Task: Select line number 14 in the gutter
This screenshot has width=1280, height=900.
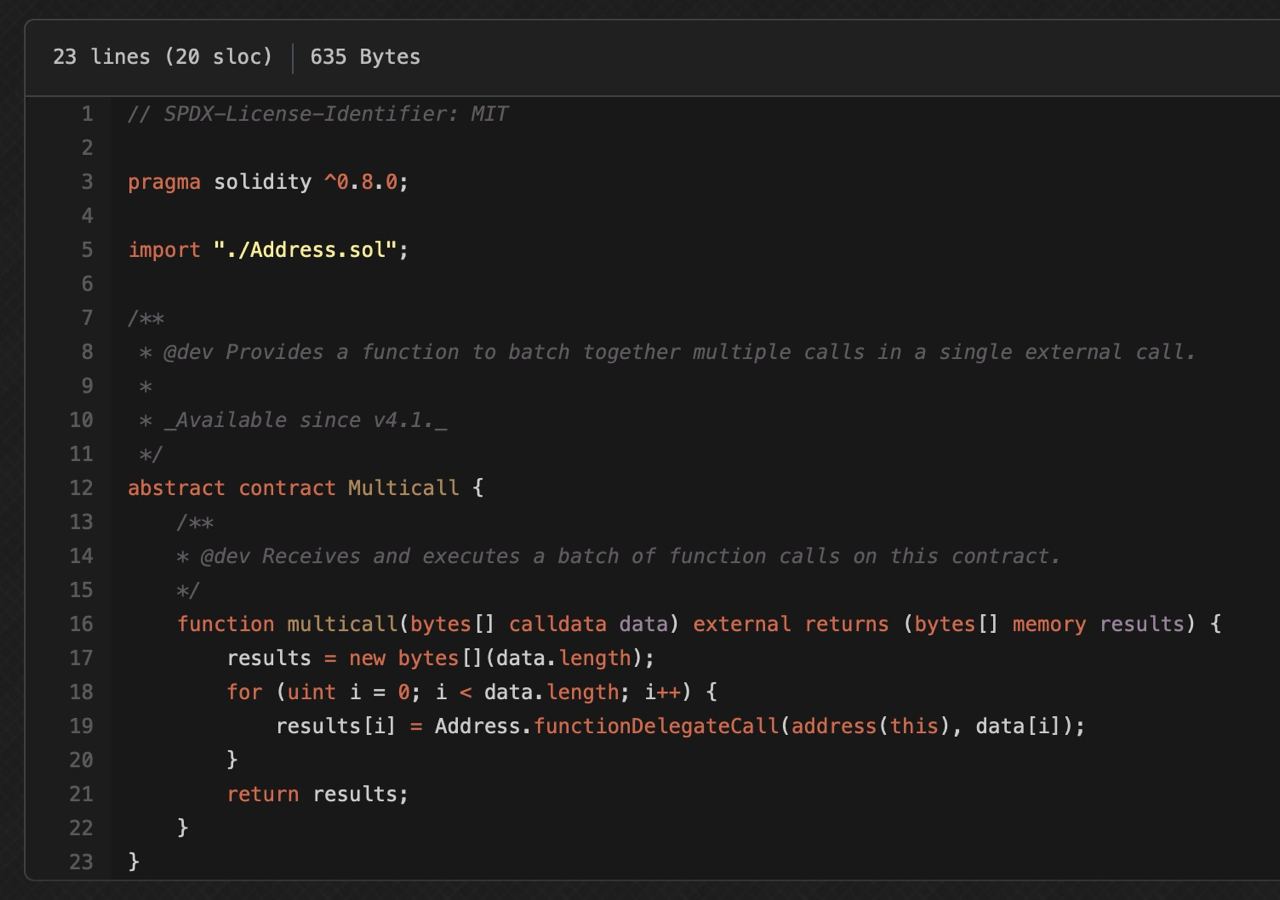Action: pos(81,556)
